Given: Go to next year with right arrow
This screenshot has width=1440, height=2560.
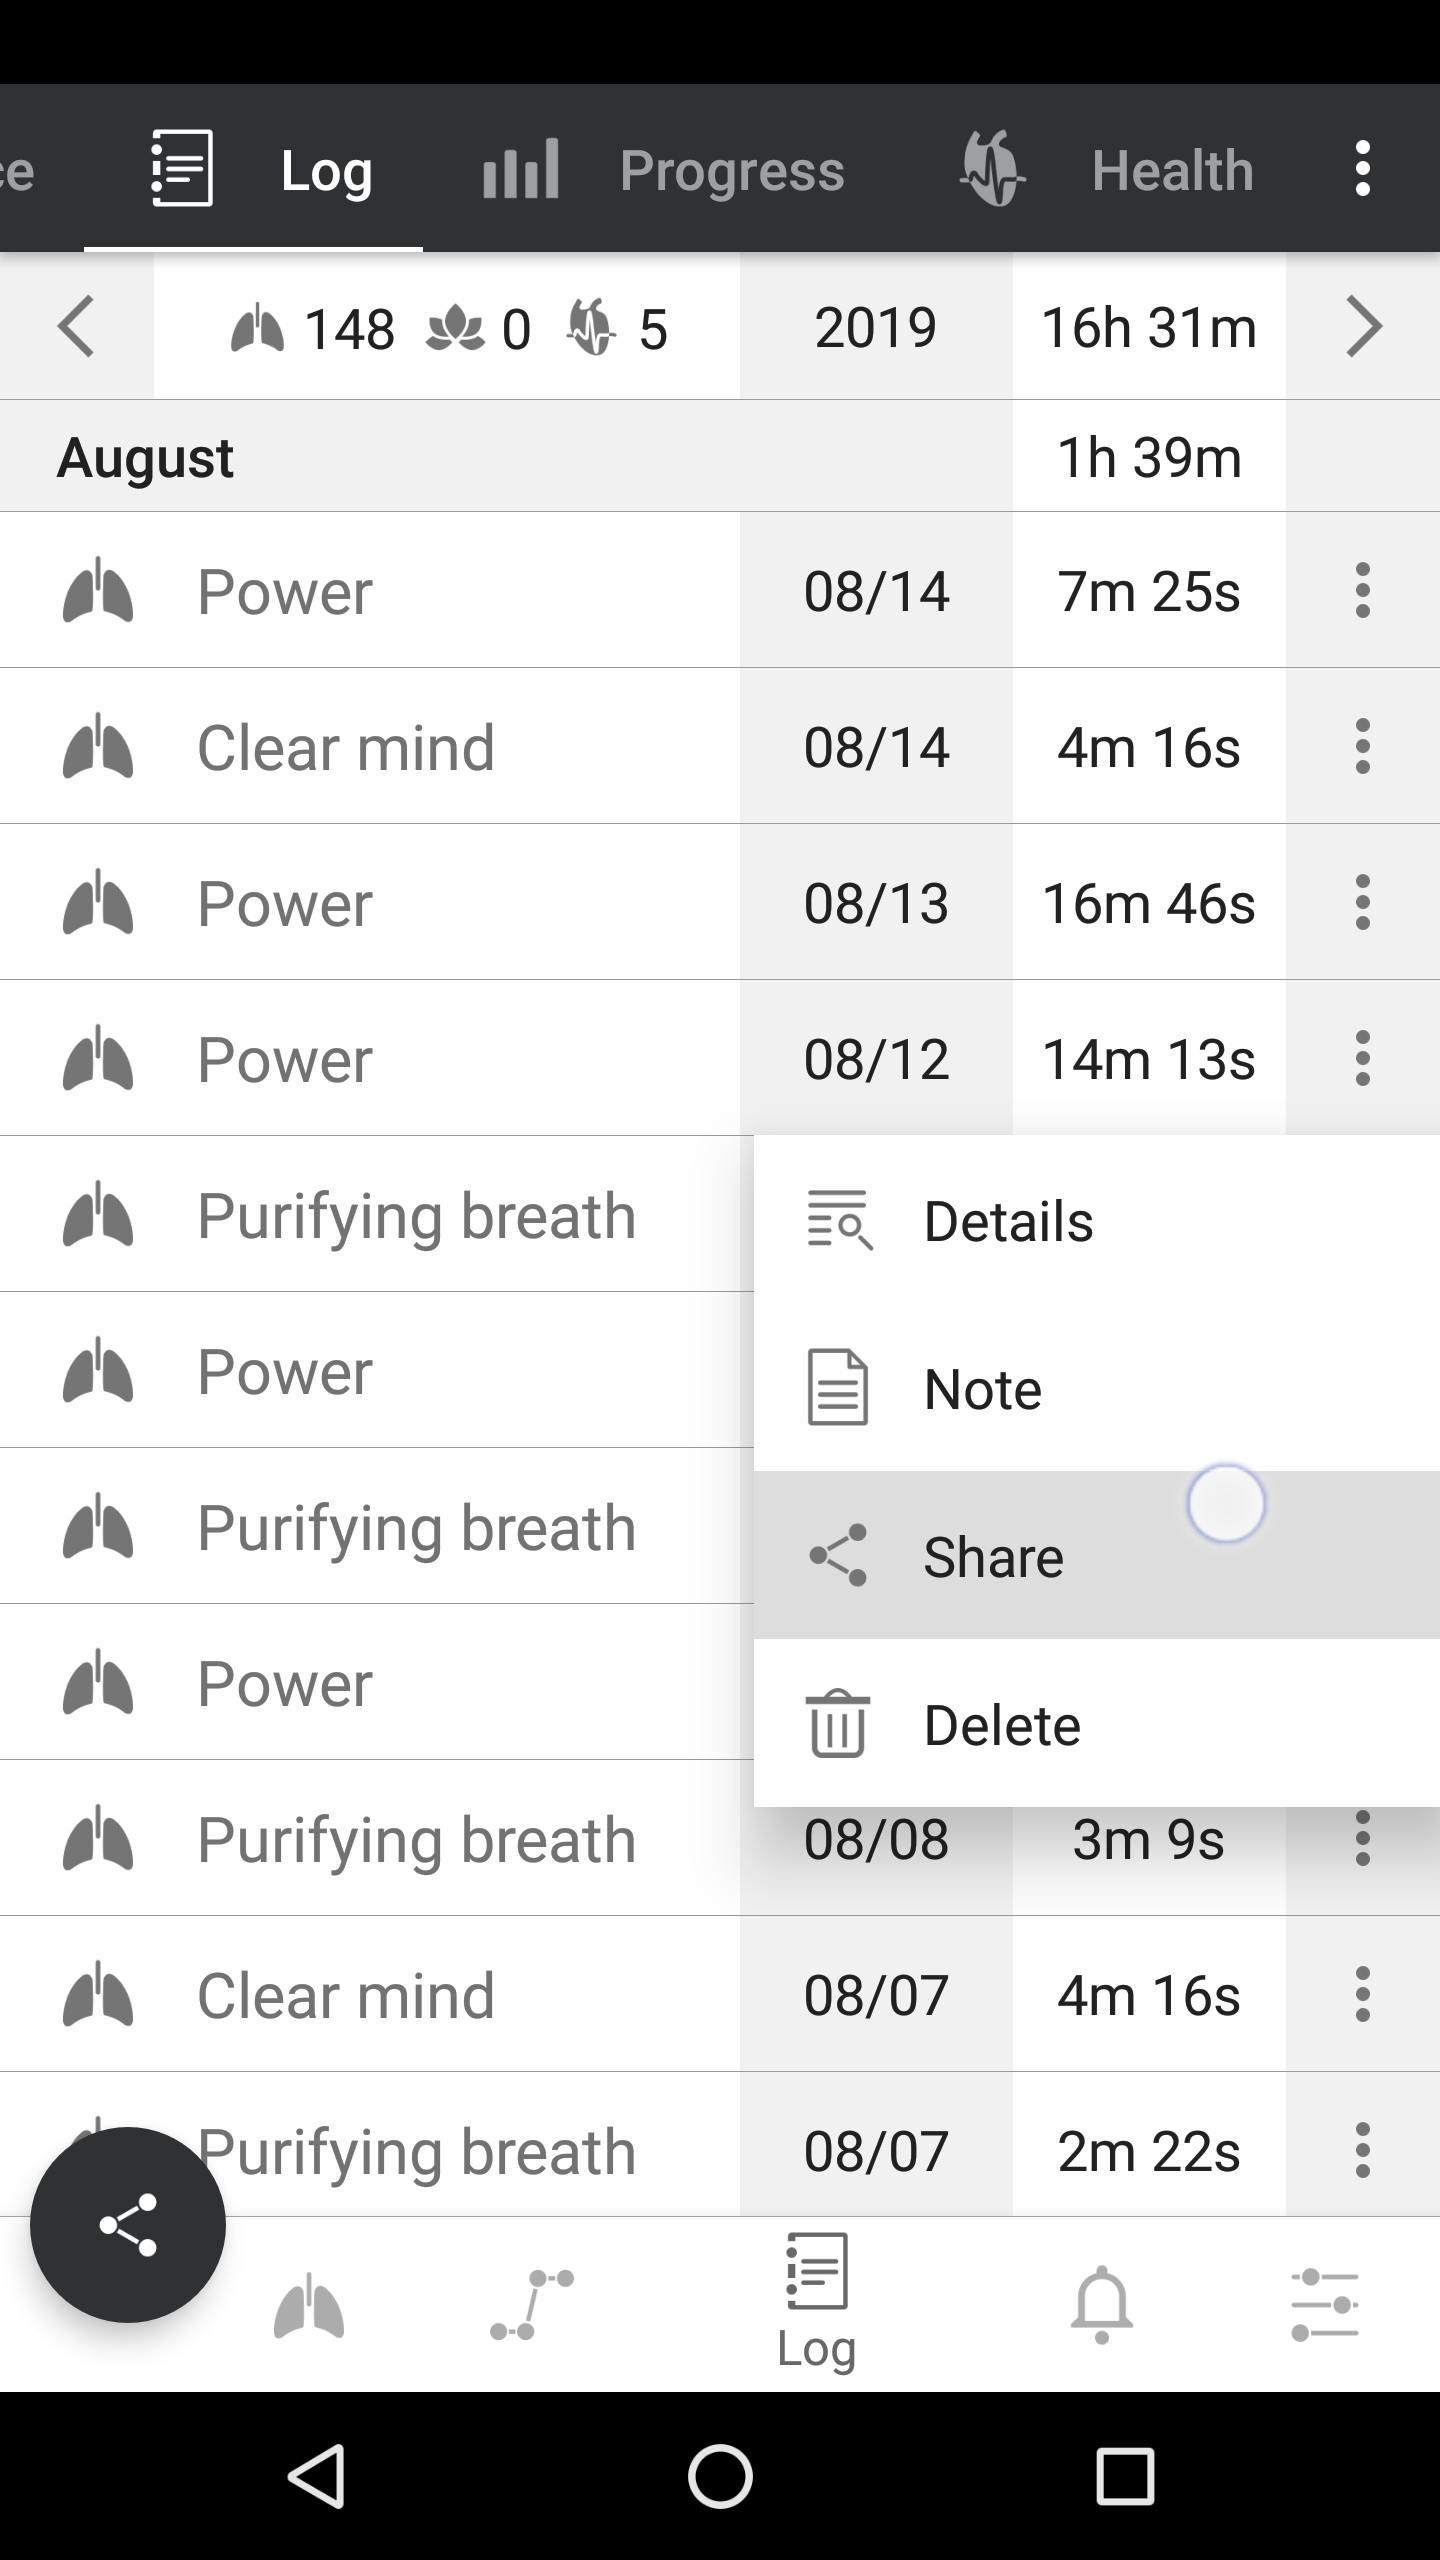Looking at the screenshot, I should pyautogui.click(x=1362, y=326).
